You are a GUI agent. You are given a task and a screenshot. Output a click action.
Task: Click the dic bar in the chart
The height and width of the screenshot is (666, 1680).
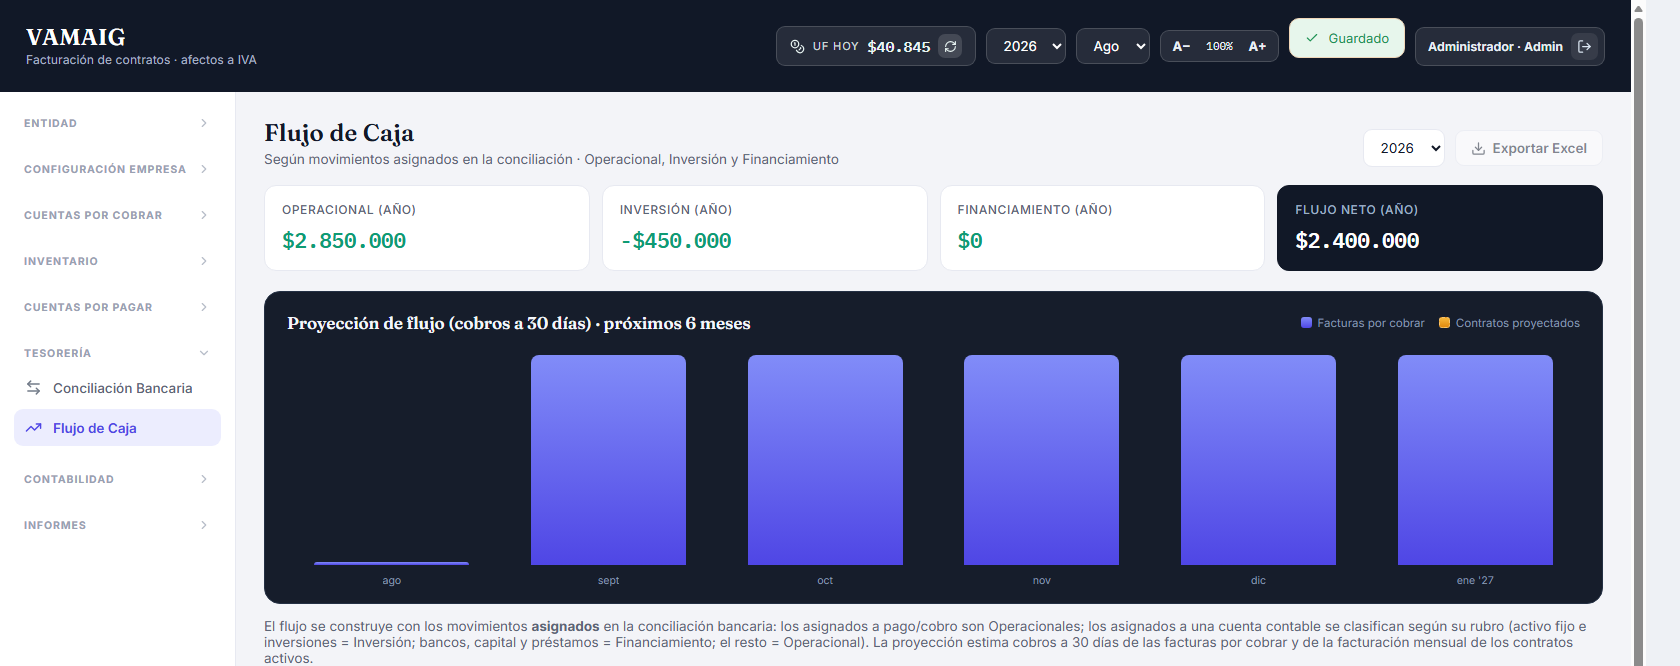pos(1258,460)
